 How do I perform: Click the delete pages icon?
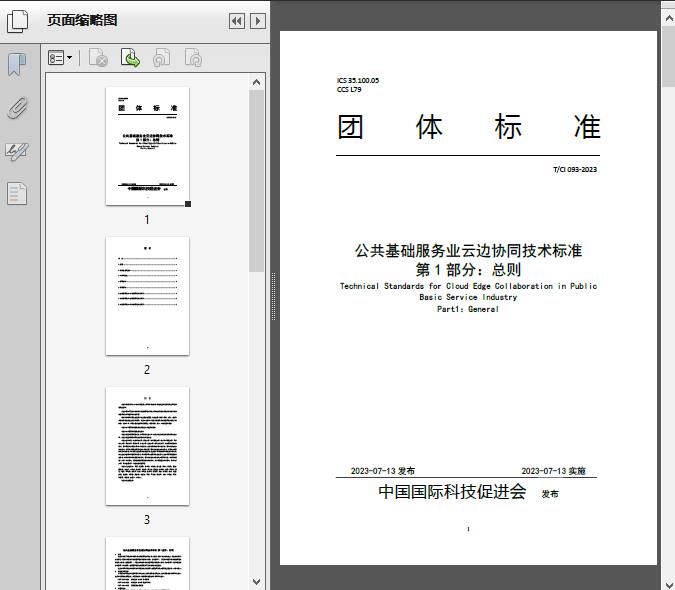point(98,59)
